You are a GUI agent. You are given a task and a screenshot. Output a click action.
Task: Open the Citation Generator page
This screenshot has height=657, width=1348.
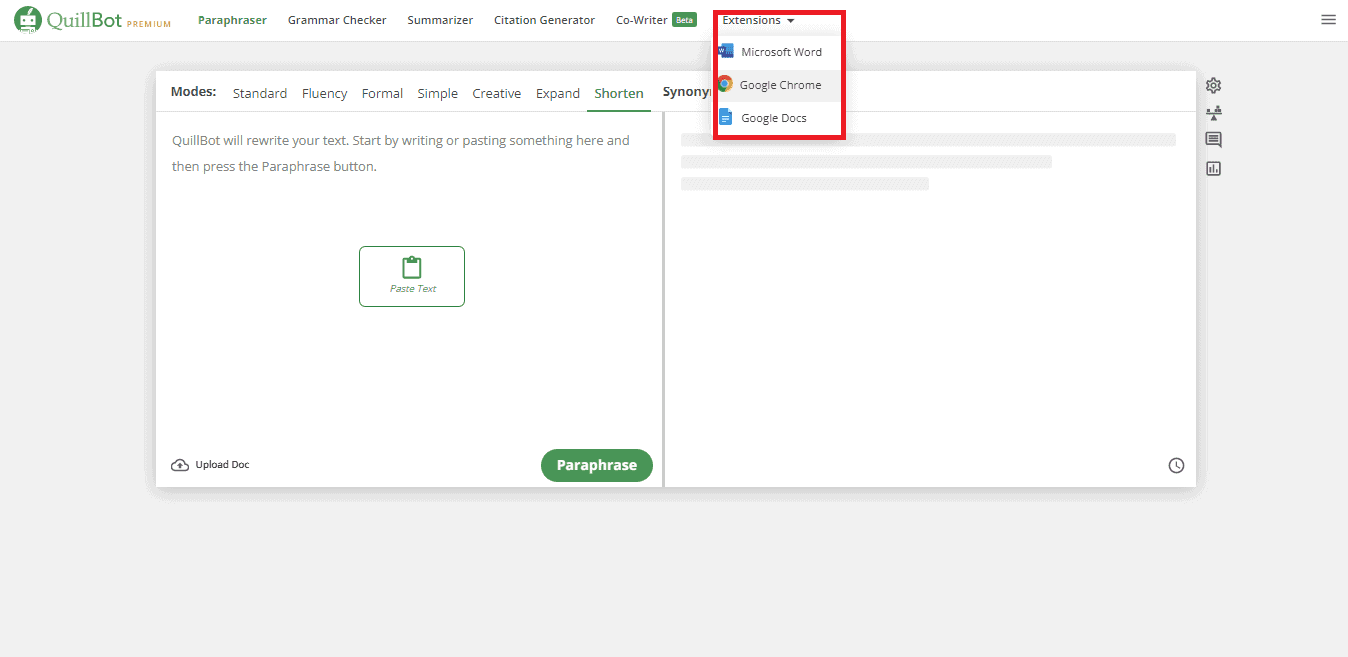click(x=544, y=20)
